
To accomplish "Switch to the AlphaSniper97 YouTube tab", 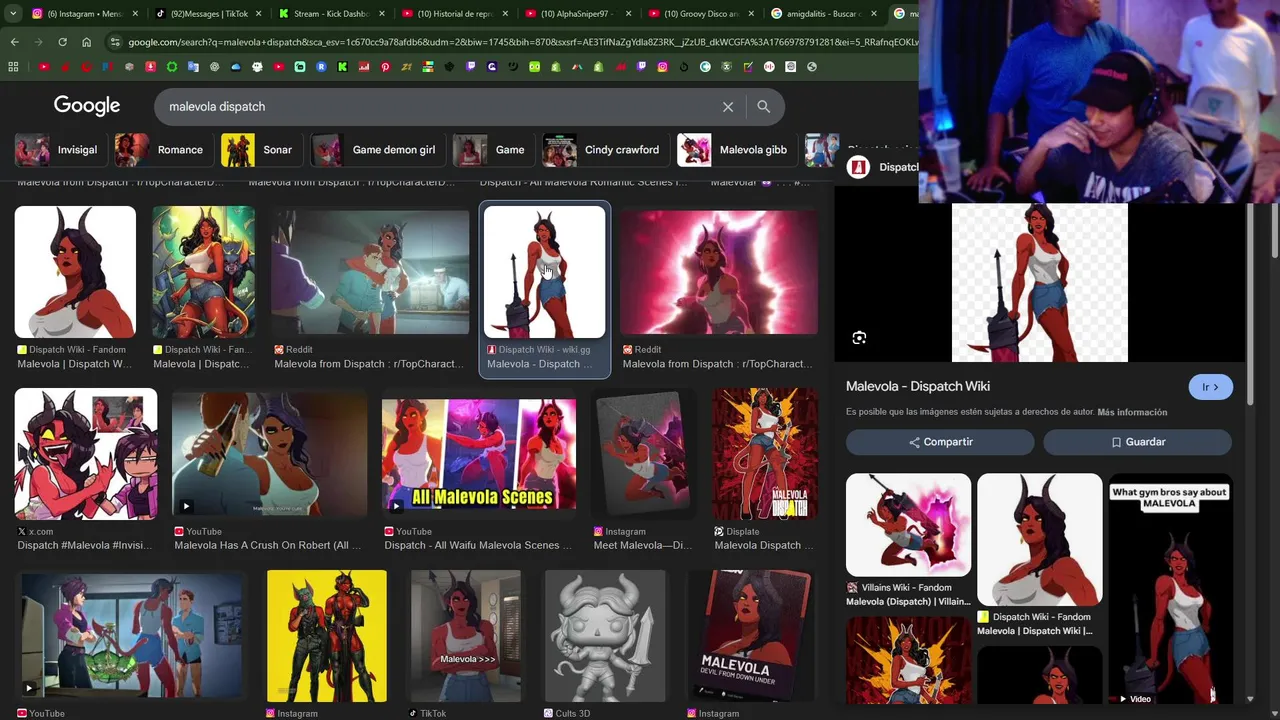I will [576, 14].
